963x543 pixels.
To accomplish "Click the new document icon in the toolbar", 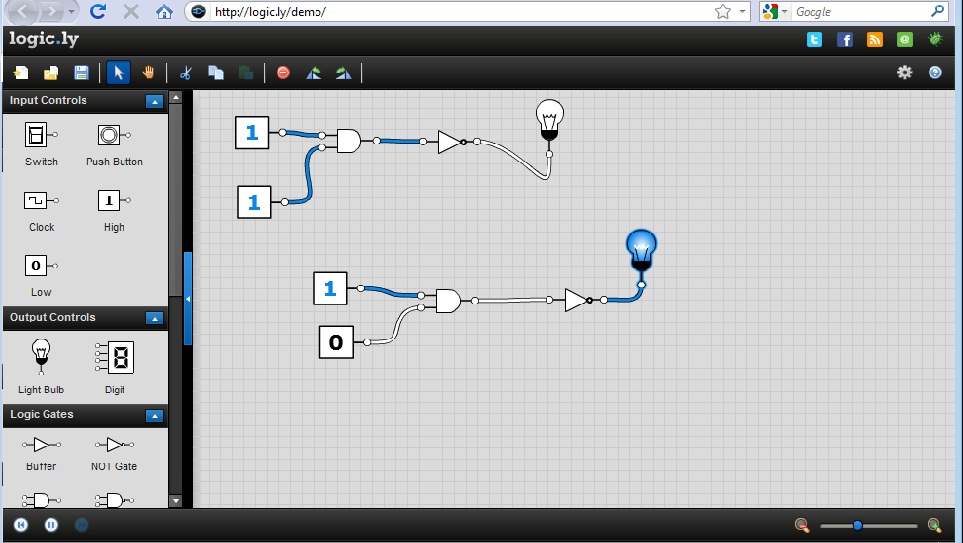I will point(21,73).
